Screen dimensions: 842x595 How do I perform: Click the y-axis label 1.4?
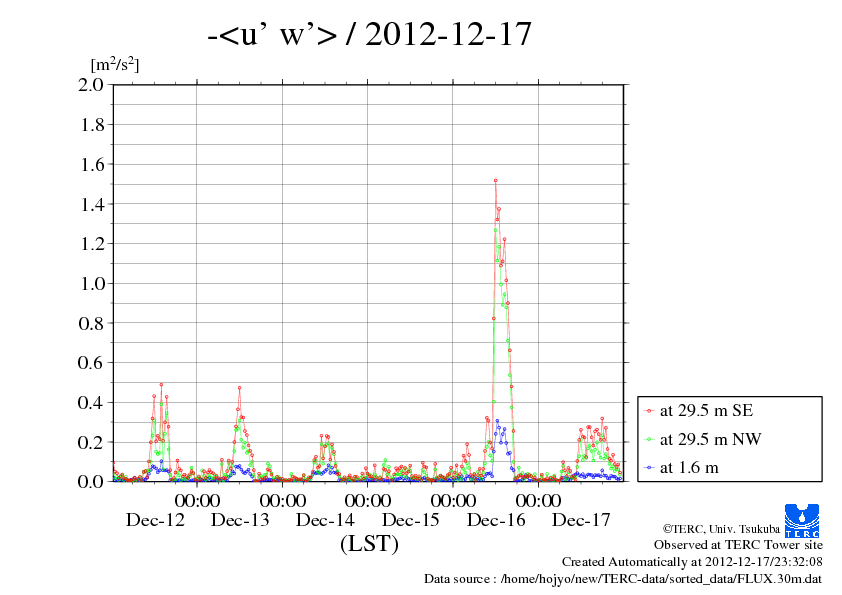click(x=91, y=204)
